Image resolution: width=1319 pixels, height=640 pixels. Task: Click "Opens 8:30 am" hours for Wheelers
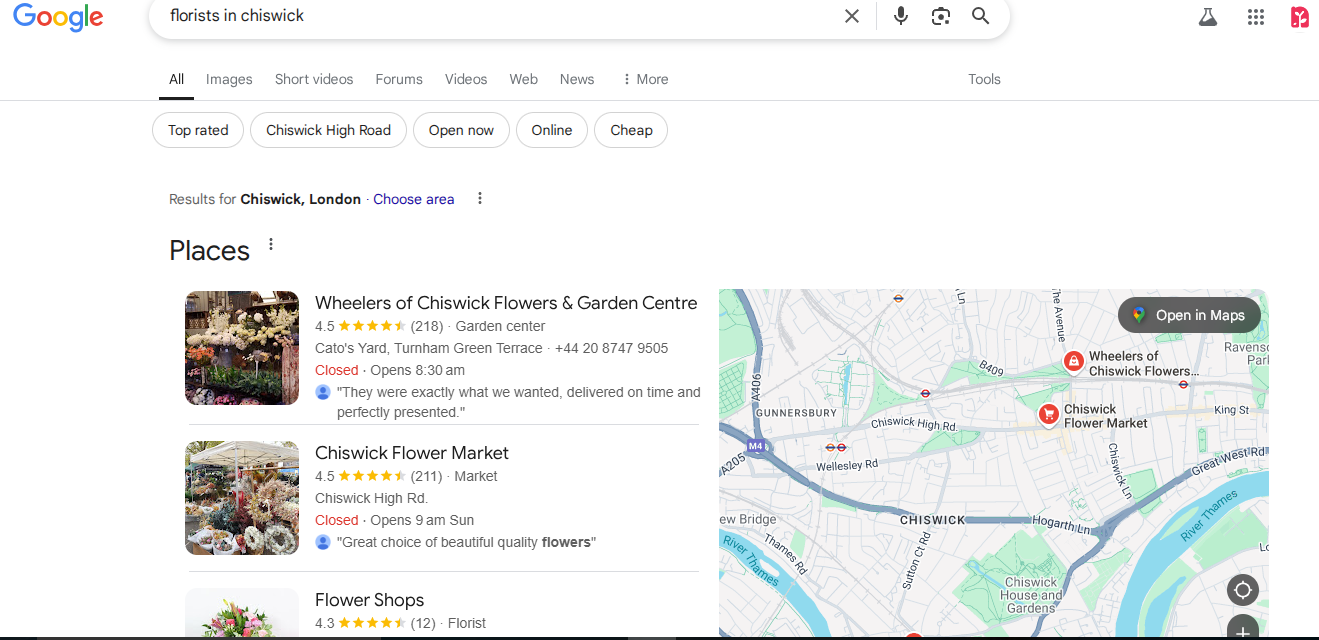point(417,370)
